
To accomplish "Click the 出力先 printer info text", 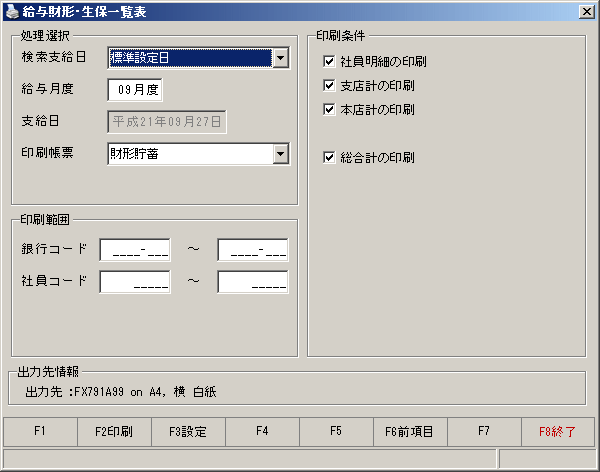I will [121, 392].
